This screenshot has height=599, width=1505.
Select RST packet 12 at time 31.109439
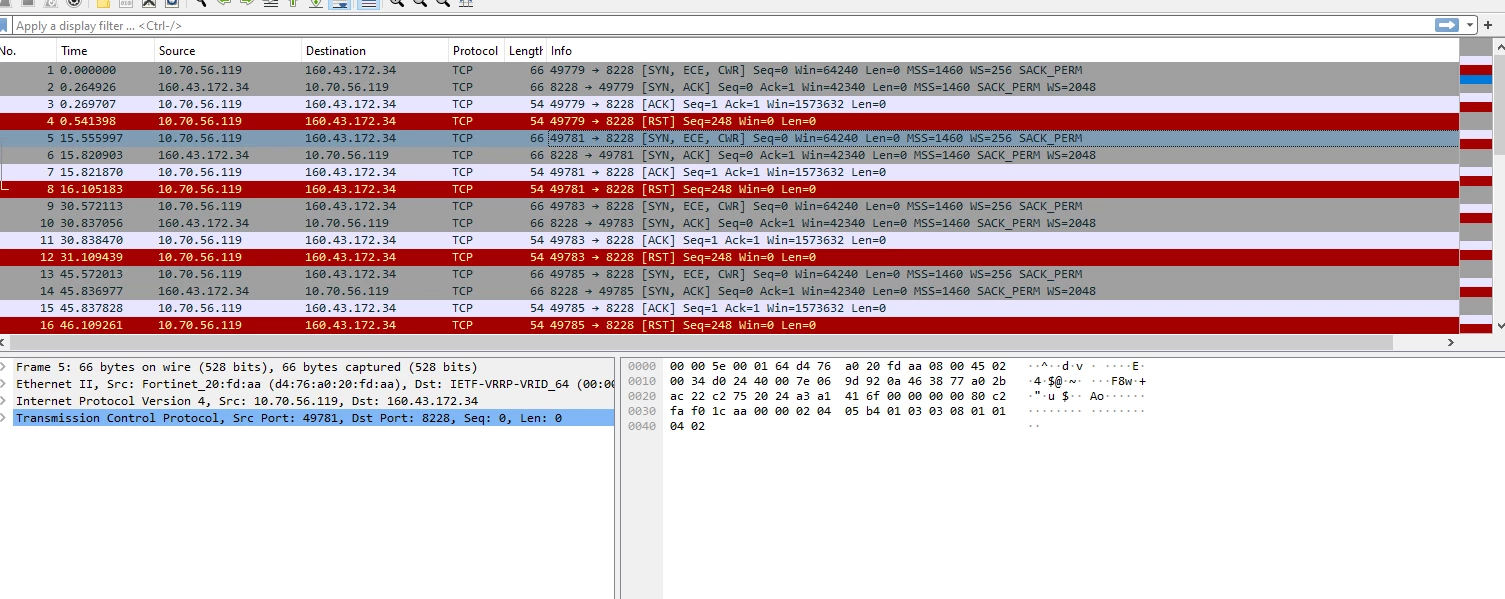point(729,257)
